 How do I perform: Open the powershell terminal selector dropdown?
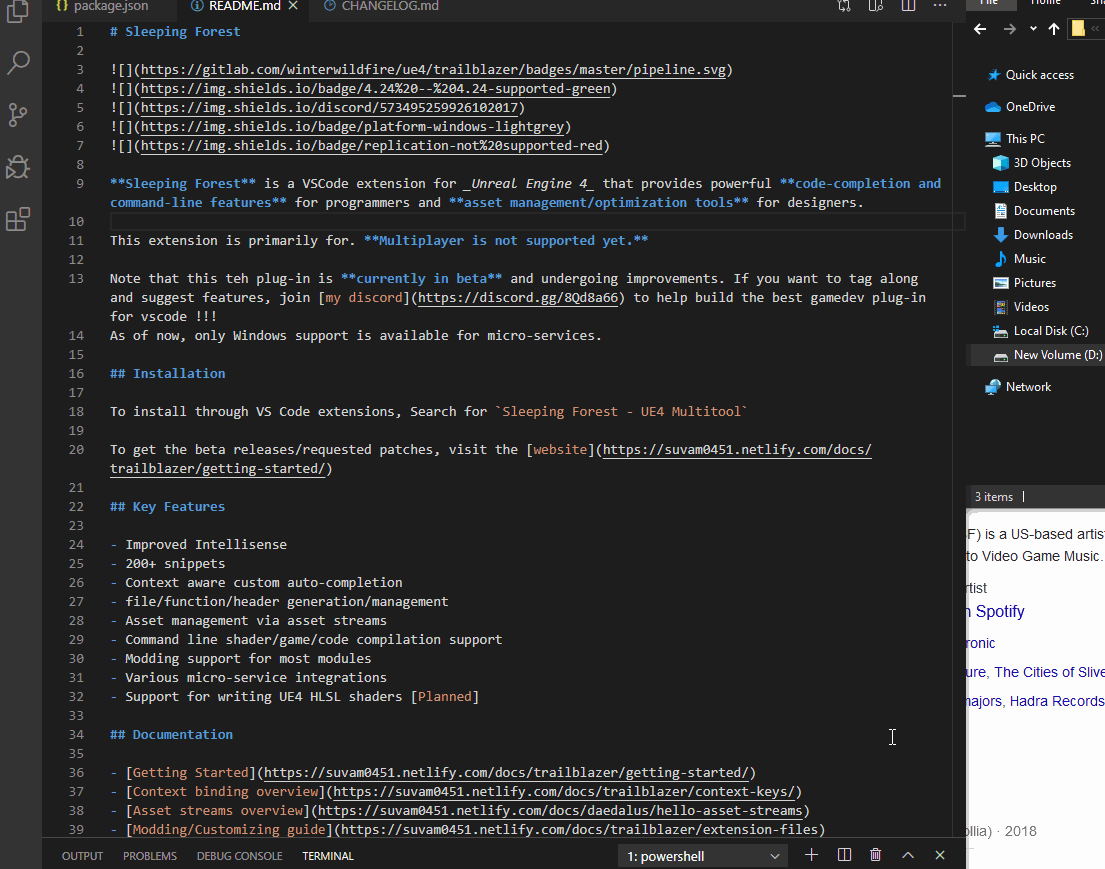(x=703, y=856)
